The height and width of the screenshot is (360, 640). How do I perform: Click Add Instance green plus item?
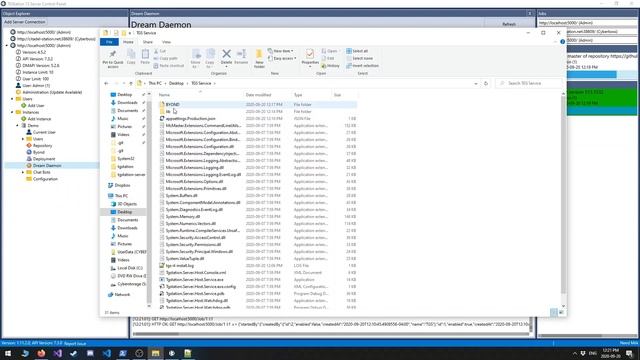tap(36, 119)
